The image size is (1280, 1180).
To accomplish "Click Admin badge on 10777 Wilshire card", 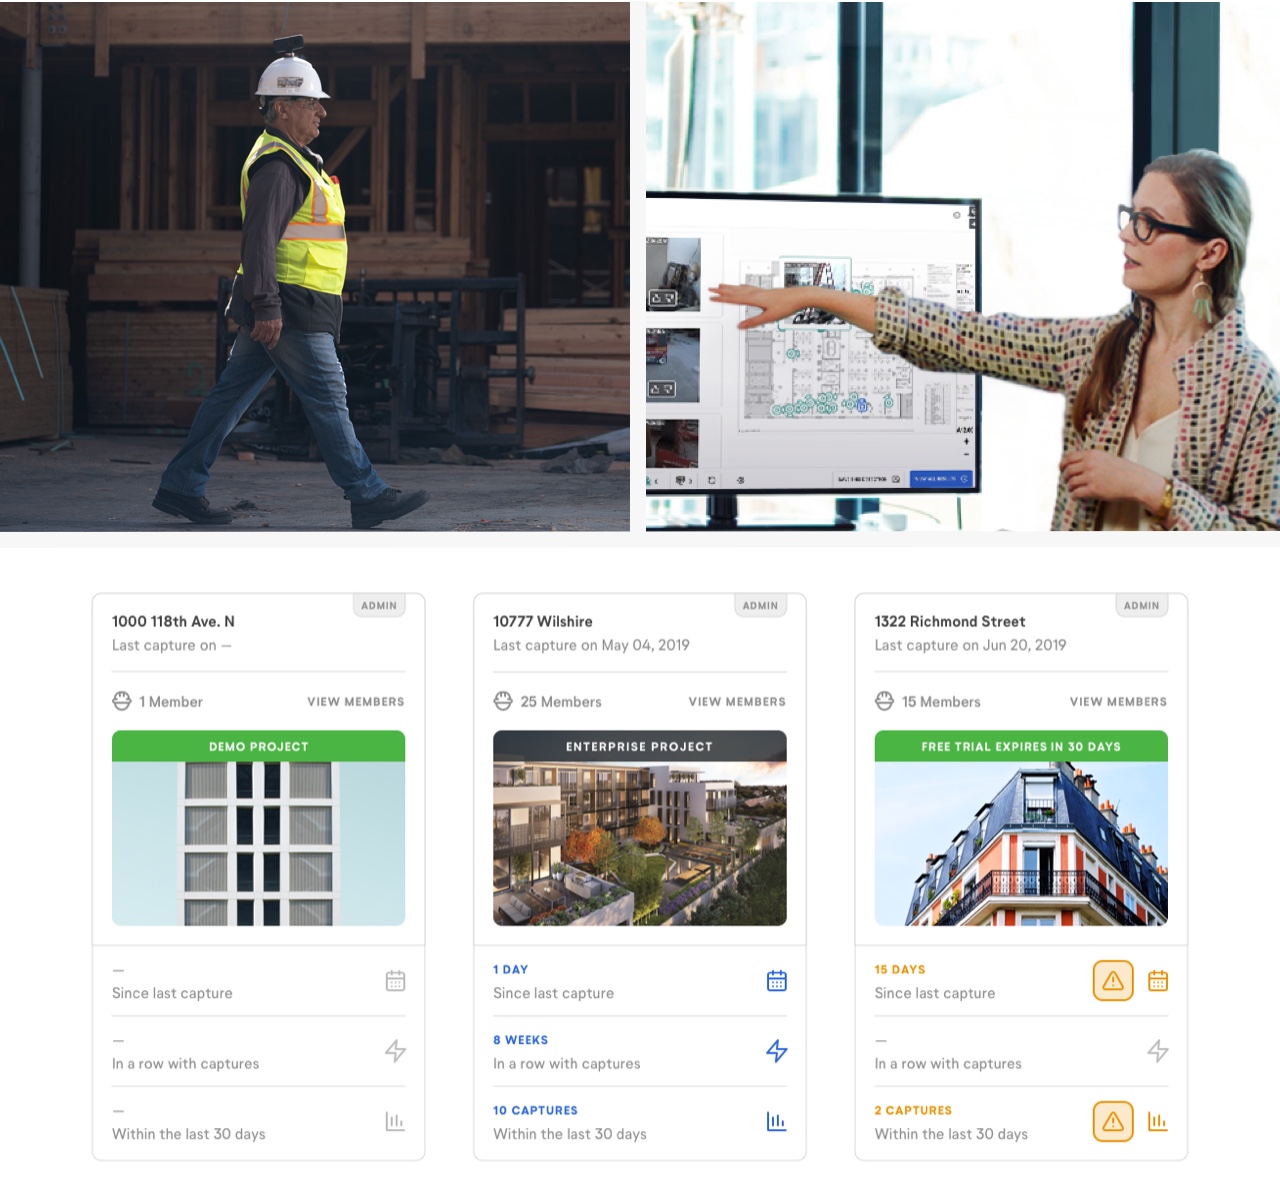I will (760, 605).
